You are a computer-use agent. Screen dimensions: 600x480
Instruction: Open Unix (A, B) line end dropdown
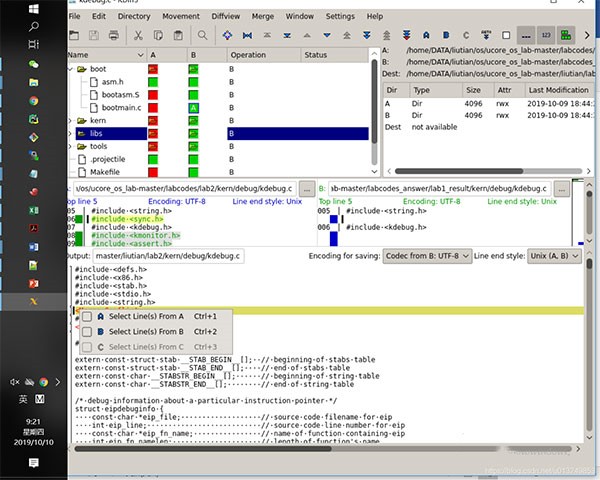[554, 256]
